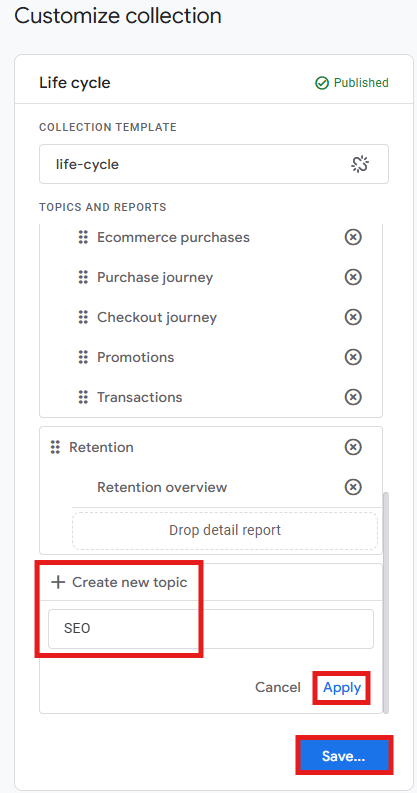Click the Customize collection heading
The width and height of the screenshot is (417, 793).
click(x=118, y=16)
